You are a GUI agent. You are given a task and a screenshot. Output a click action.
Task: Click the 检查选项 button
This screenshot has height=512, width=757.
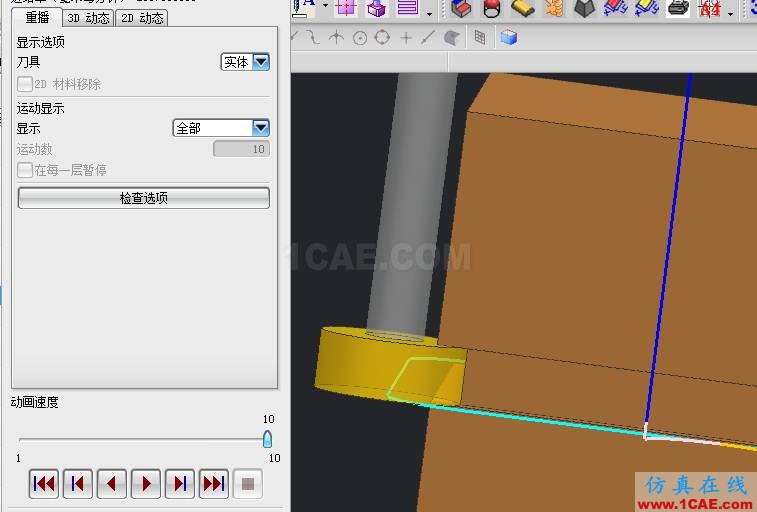(x=143, y=198)
